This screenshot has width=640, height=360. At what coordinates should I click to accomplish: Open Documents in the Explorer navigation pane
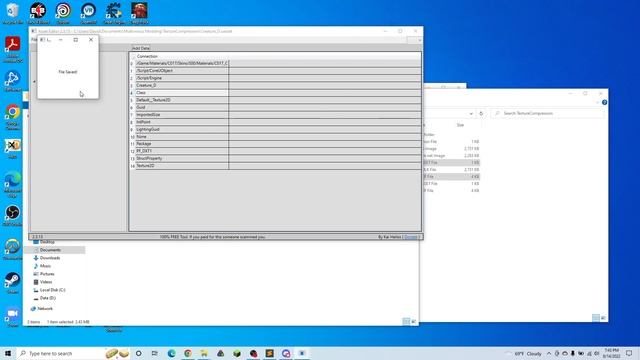pos(50,250)
